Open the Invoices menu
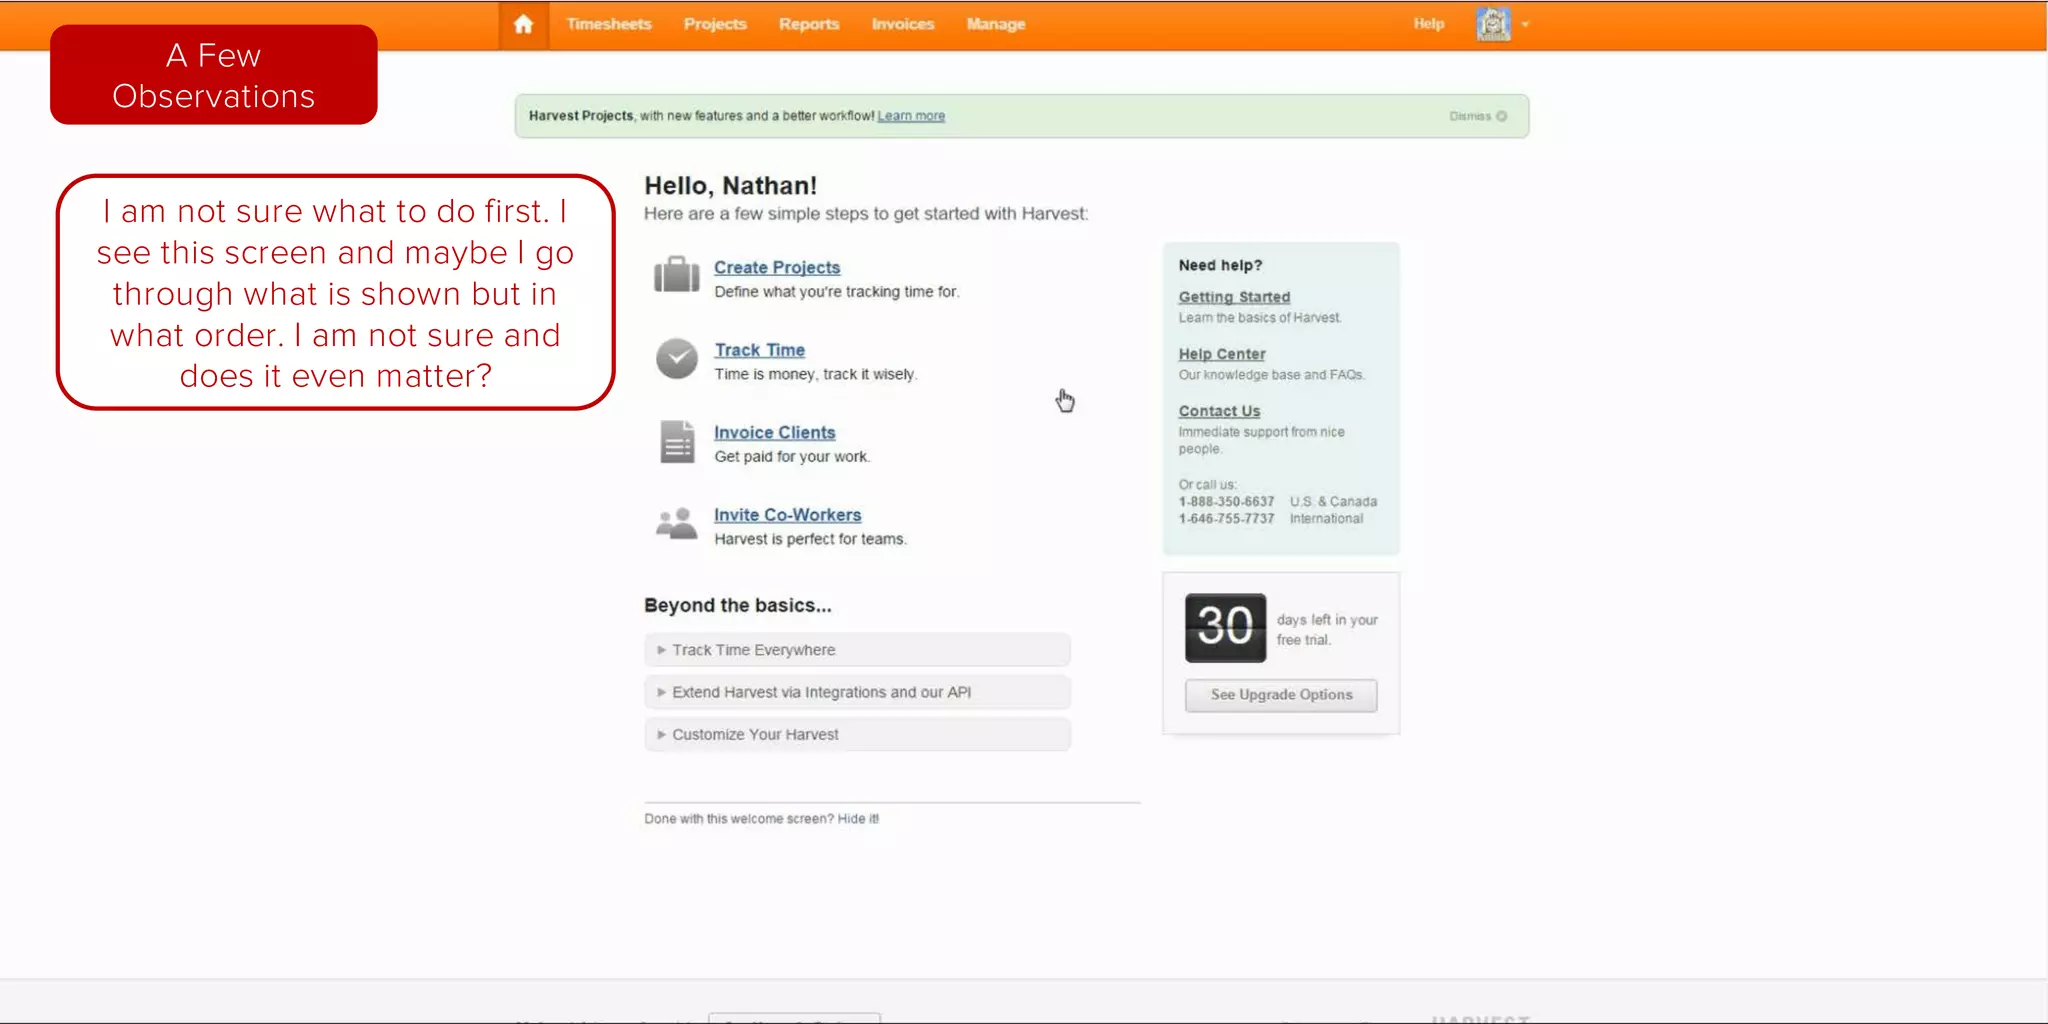This screenshot has height=1024, width=2048. 902,24
